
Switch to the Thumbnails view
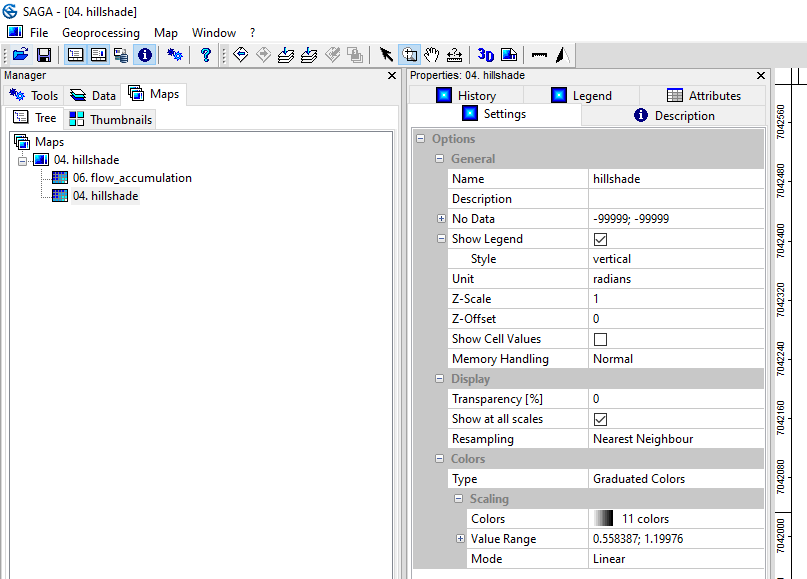click(110, 119)
